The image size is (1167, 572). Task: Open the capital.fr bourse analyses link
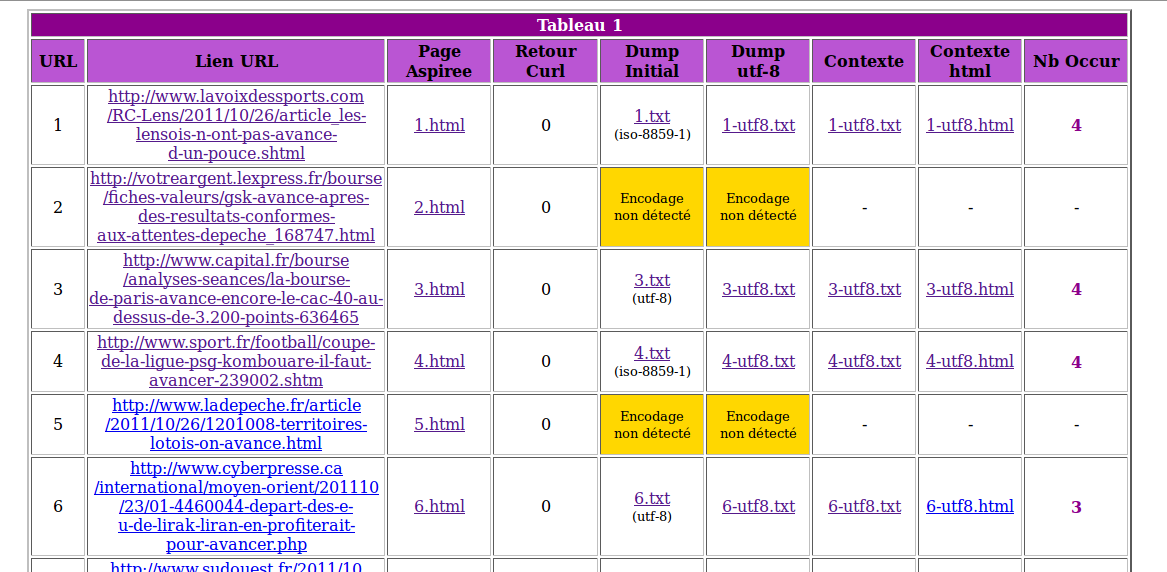click(236, 289)
